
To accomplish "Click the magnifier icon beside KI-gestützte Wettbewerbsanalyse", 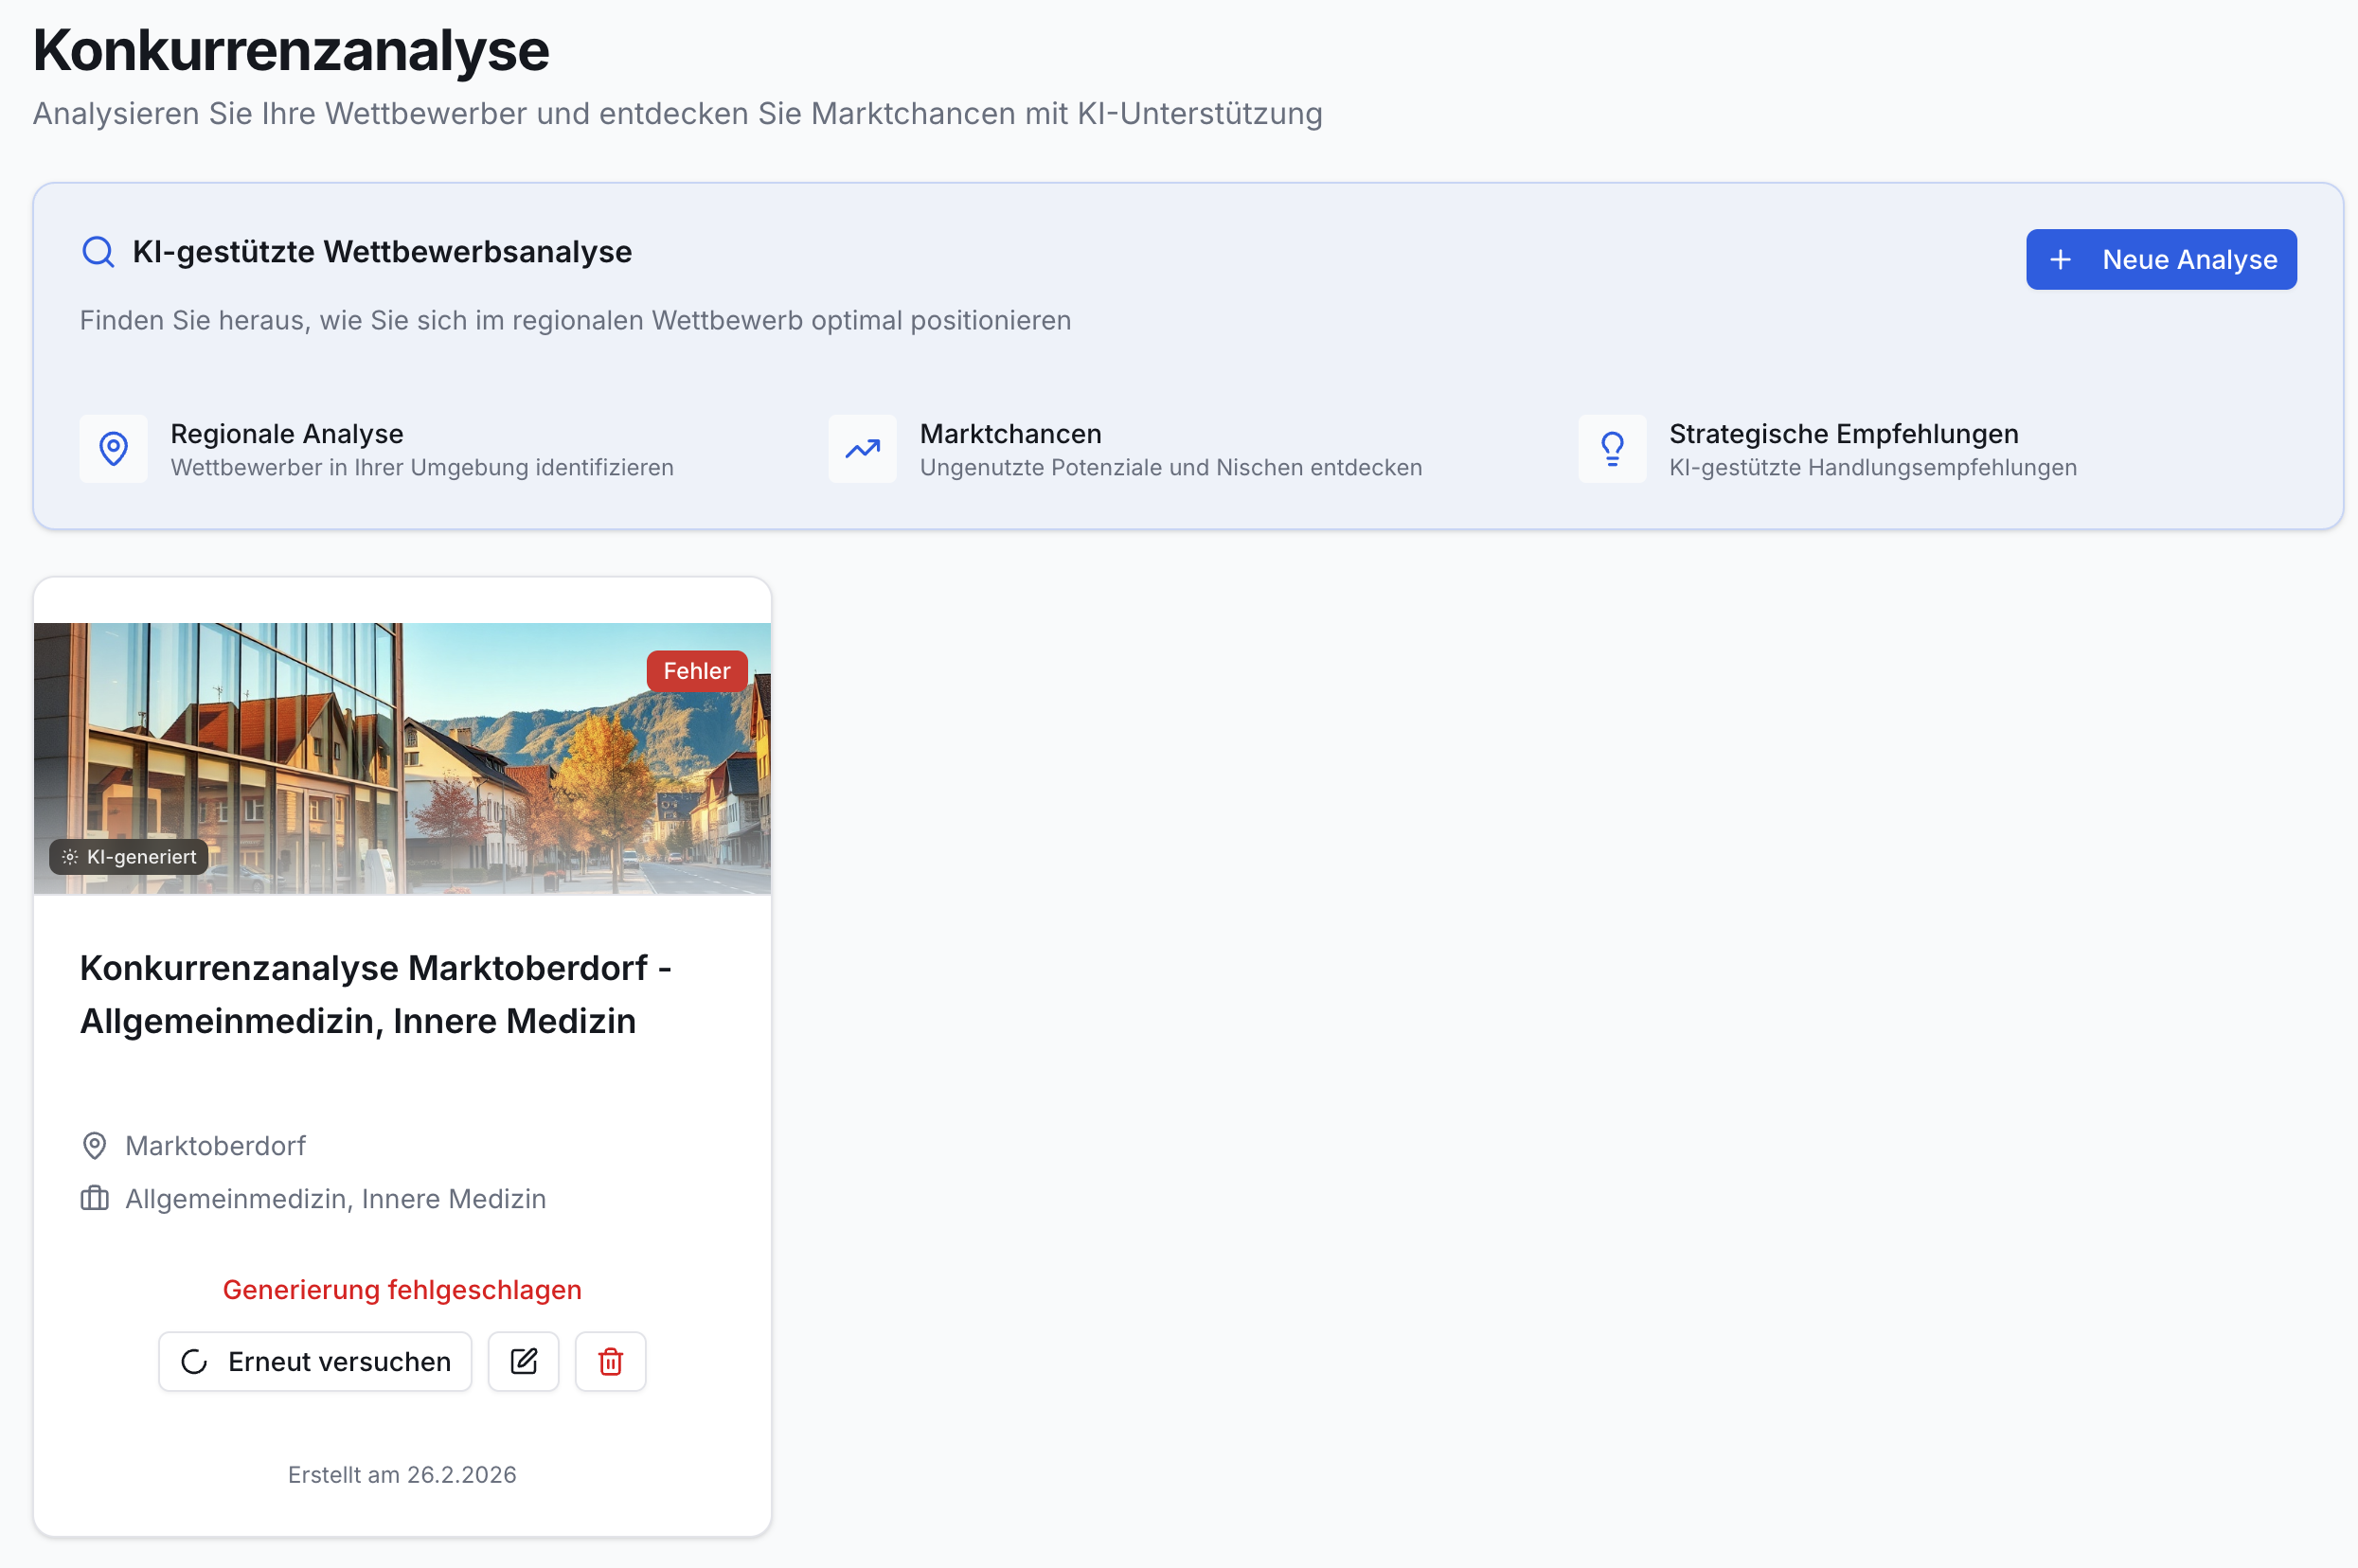I will 98,252.
